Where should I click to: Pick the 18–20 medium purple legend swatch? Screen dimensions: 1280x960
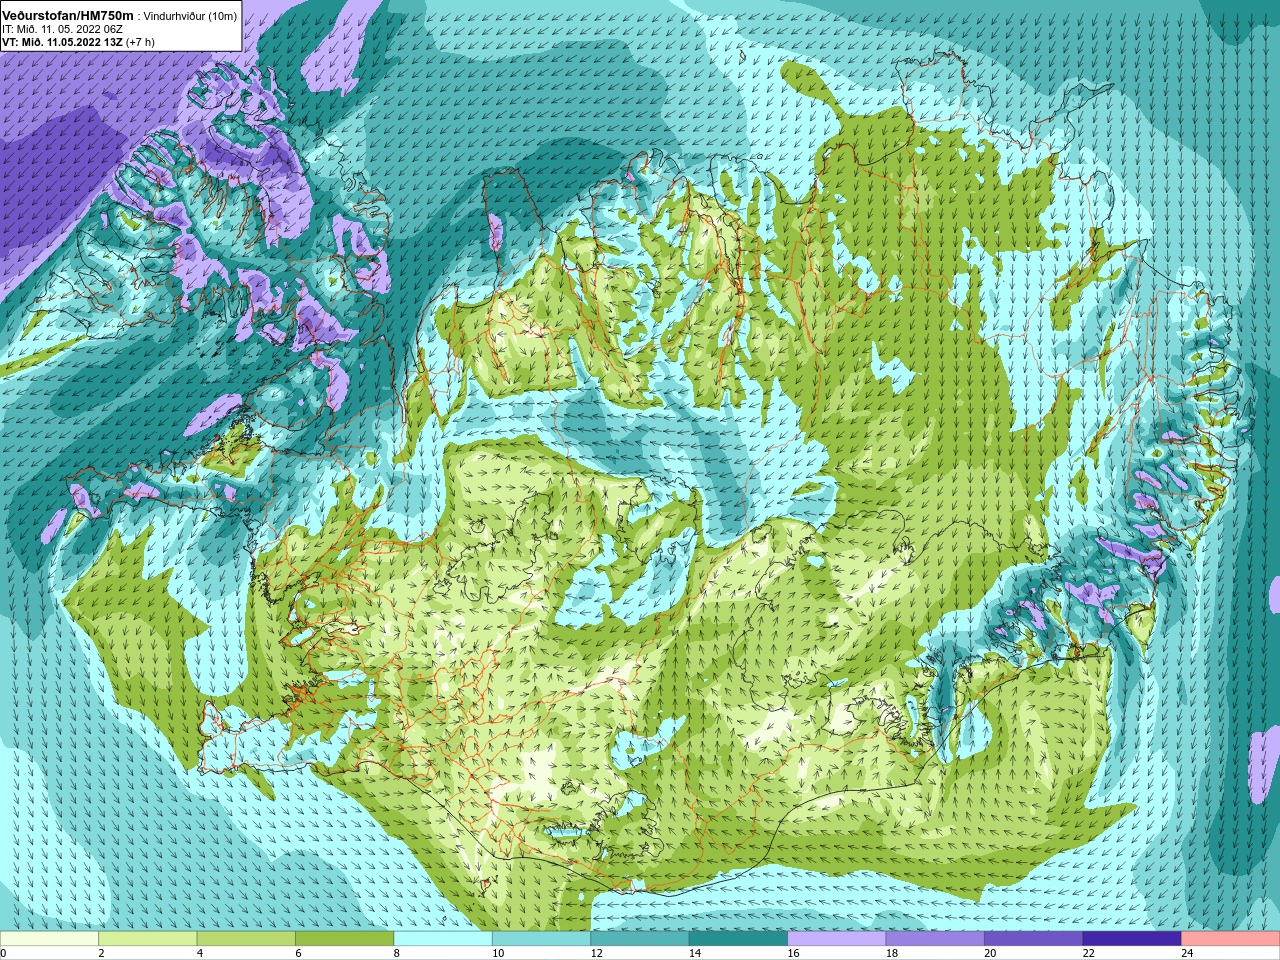(936, 939)
